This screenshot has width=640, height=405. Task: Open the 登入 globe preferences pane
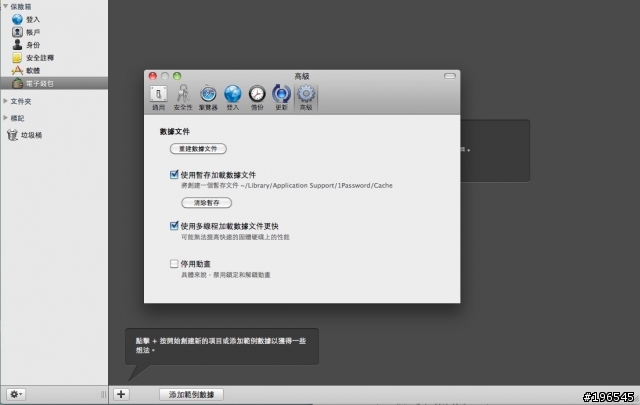pyautogui.click(x=233, y=98)
